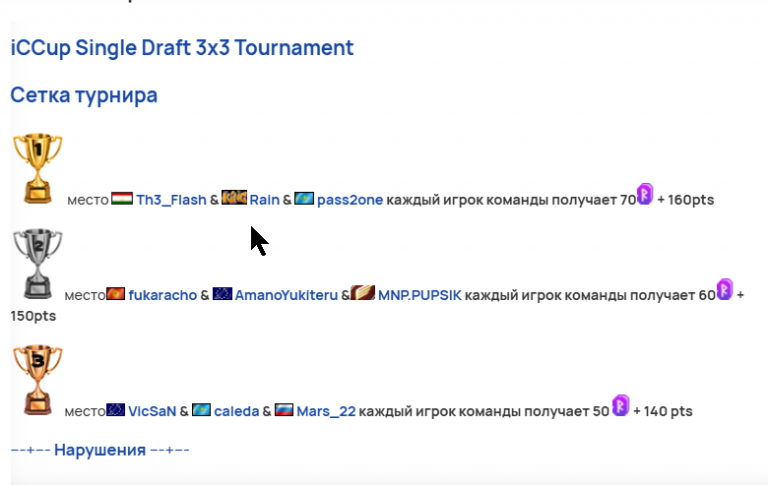
Task: Click the purple coin icon after 70
Action: [645, 194]
